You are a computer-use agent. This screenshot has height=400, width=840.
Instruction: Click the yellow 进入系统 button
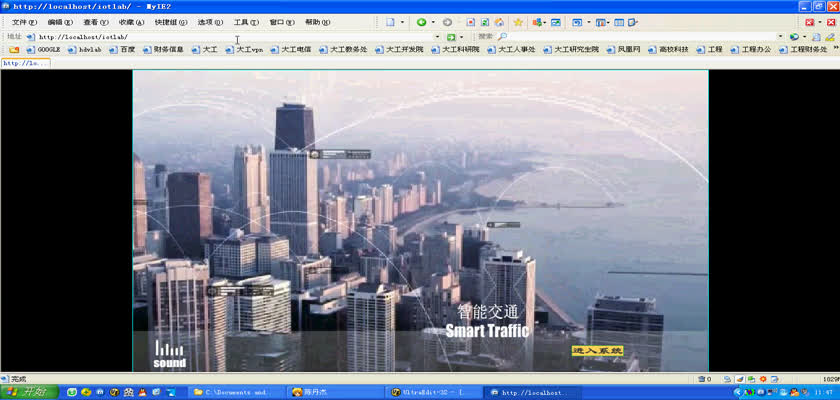[x=597, y=351]
